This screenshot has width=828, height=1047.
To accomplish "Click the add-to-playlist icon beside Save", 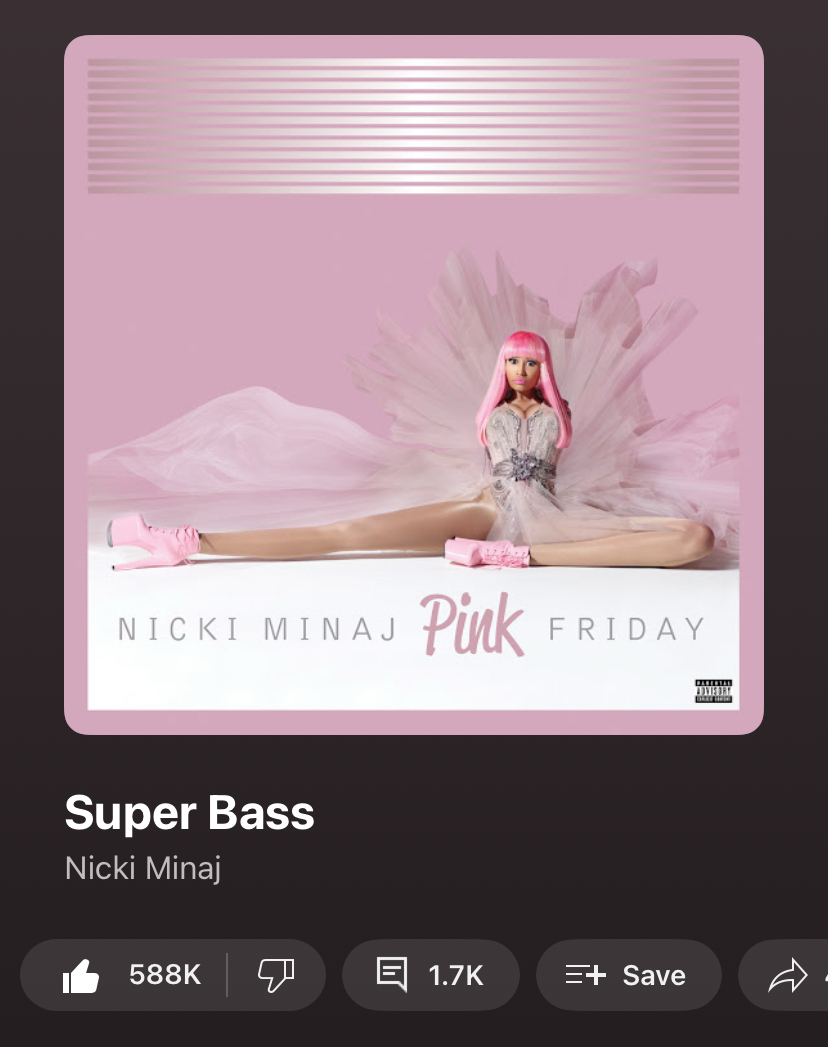I will (585, 975).
